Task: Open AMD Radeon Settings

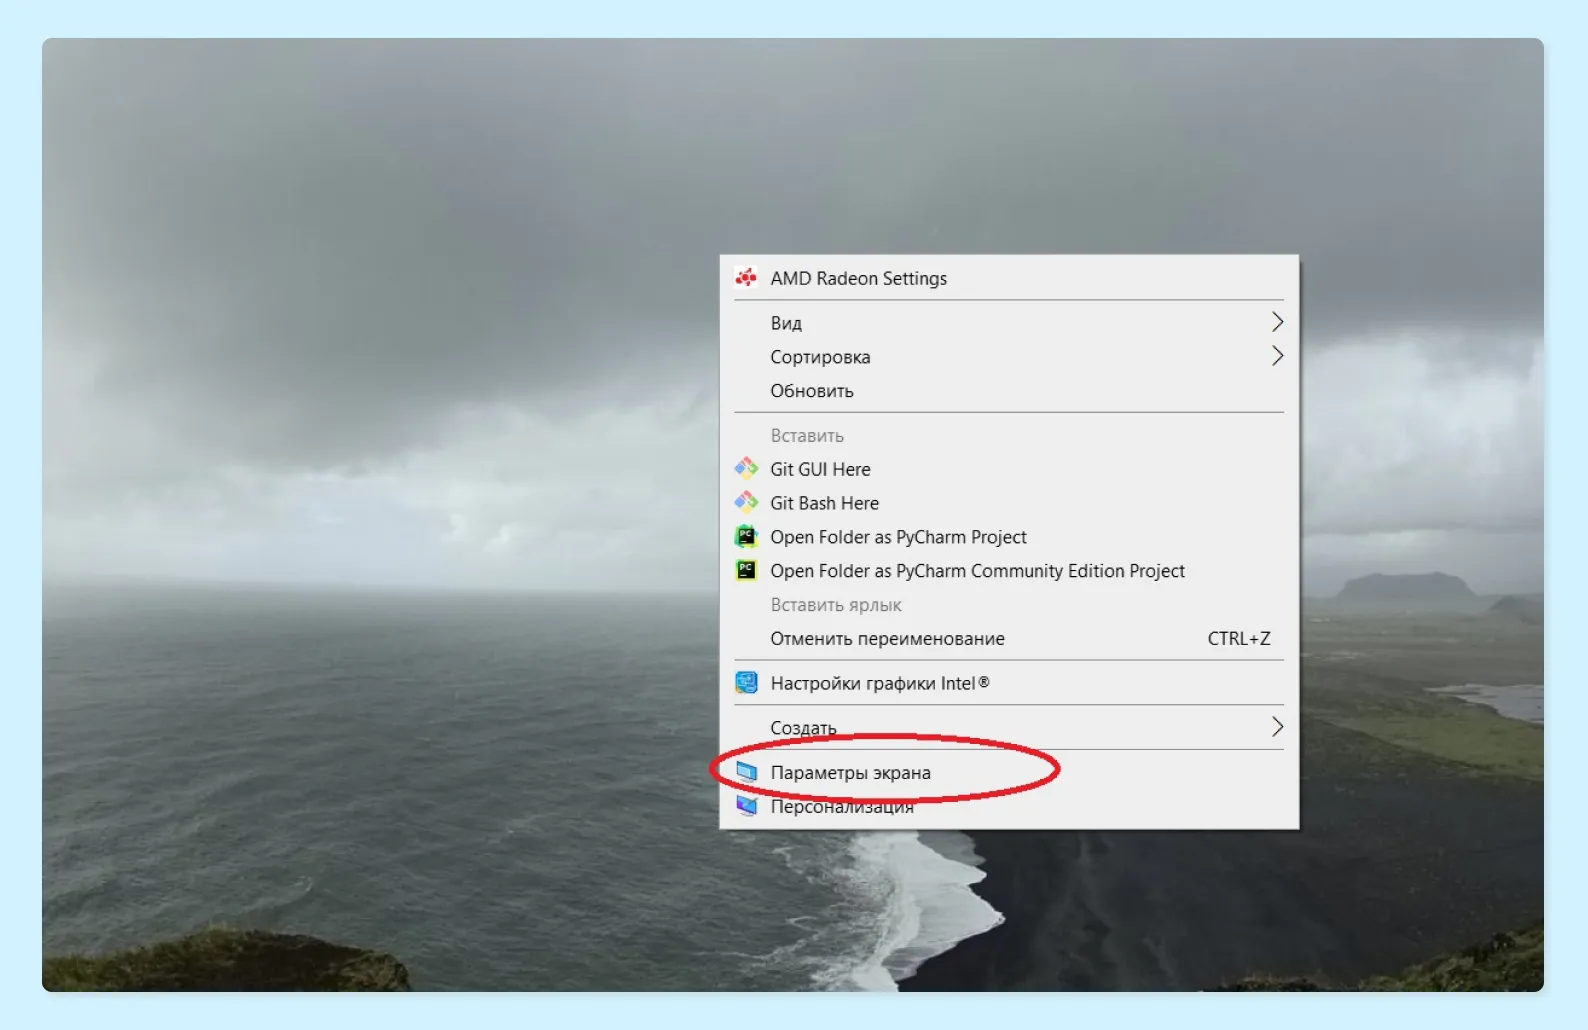Action: coord(1009,278)
